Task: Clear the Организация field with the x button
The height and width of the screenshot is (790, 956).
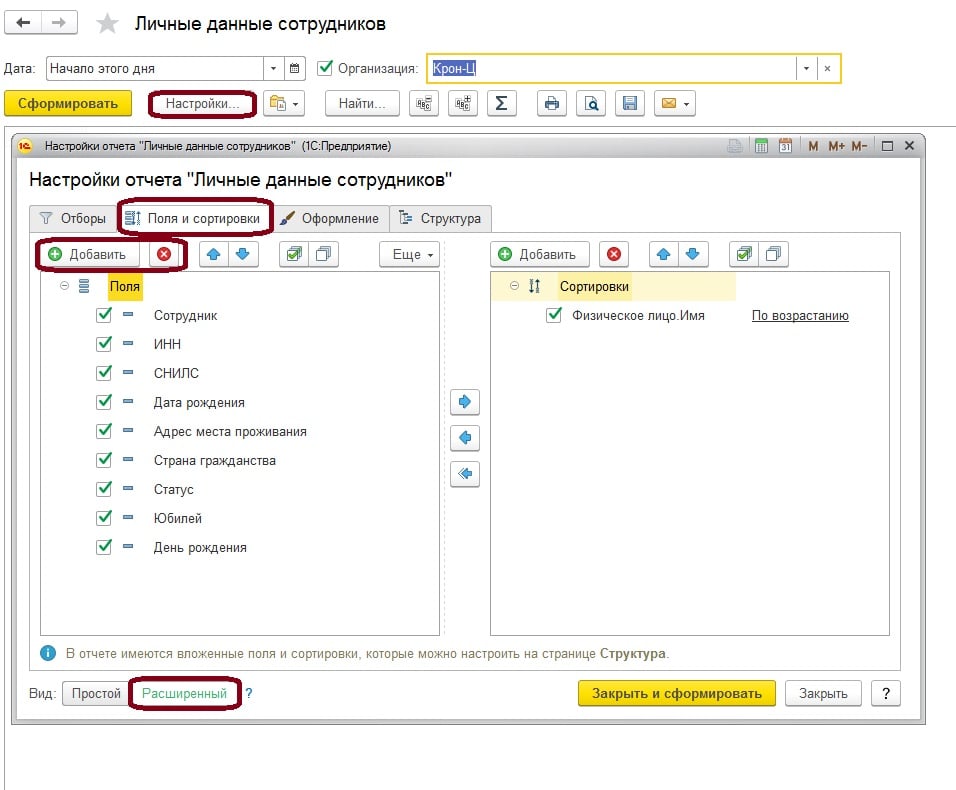Action: [827, 68]
